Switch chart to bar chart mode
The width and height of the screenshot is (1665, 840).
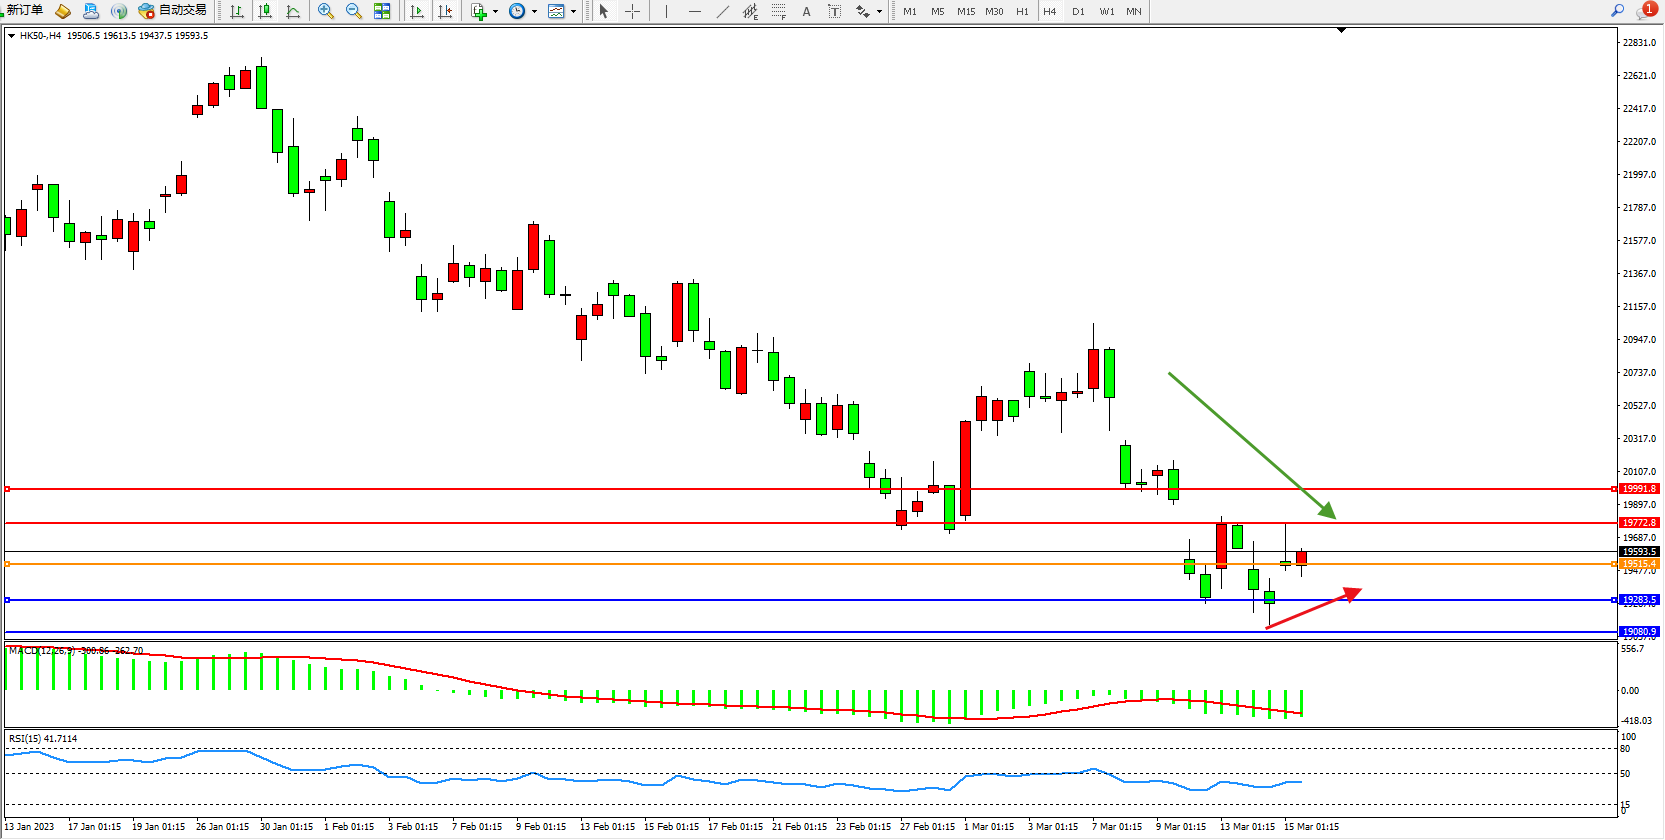237,11
